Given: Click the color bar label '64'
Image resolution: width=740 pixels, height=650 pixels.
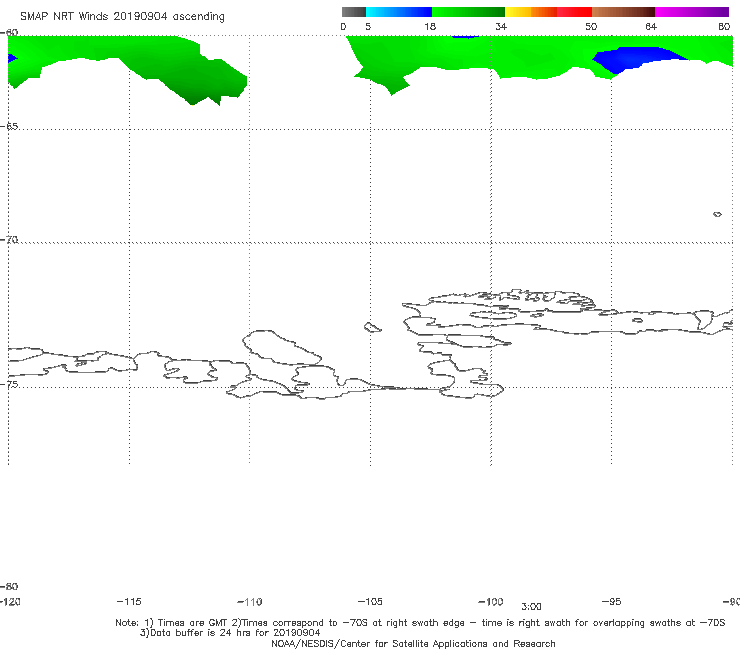Looking at the screenshot, I should click(x=651, y=26).
